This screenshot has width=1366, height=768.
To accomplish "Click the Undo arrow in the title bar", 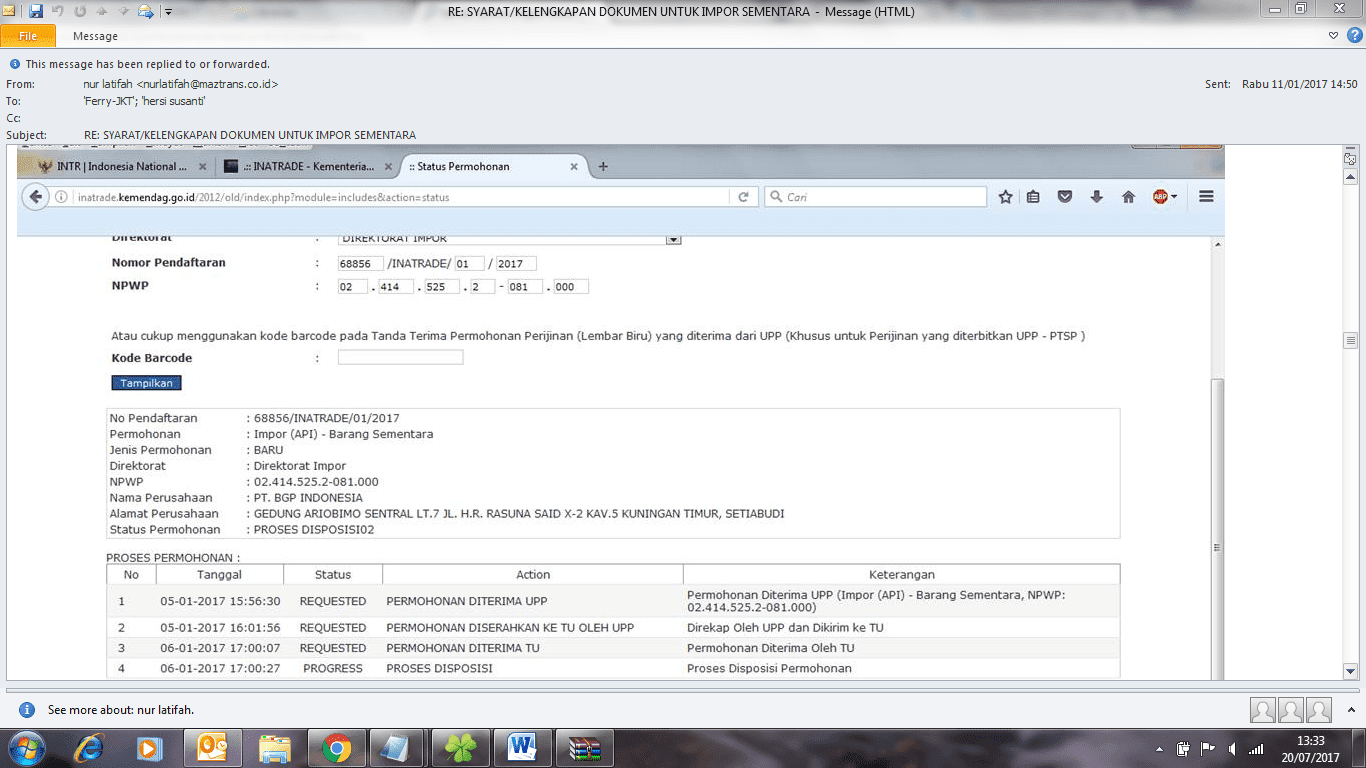I will tap(58, 11).
